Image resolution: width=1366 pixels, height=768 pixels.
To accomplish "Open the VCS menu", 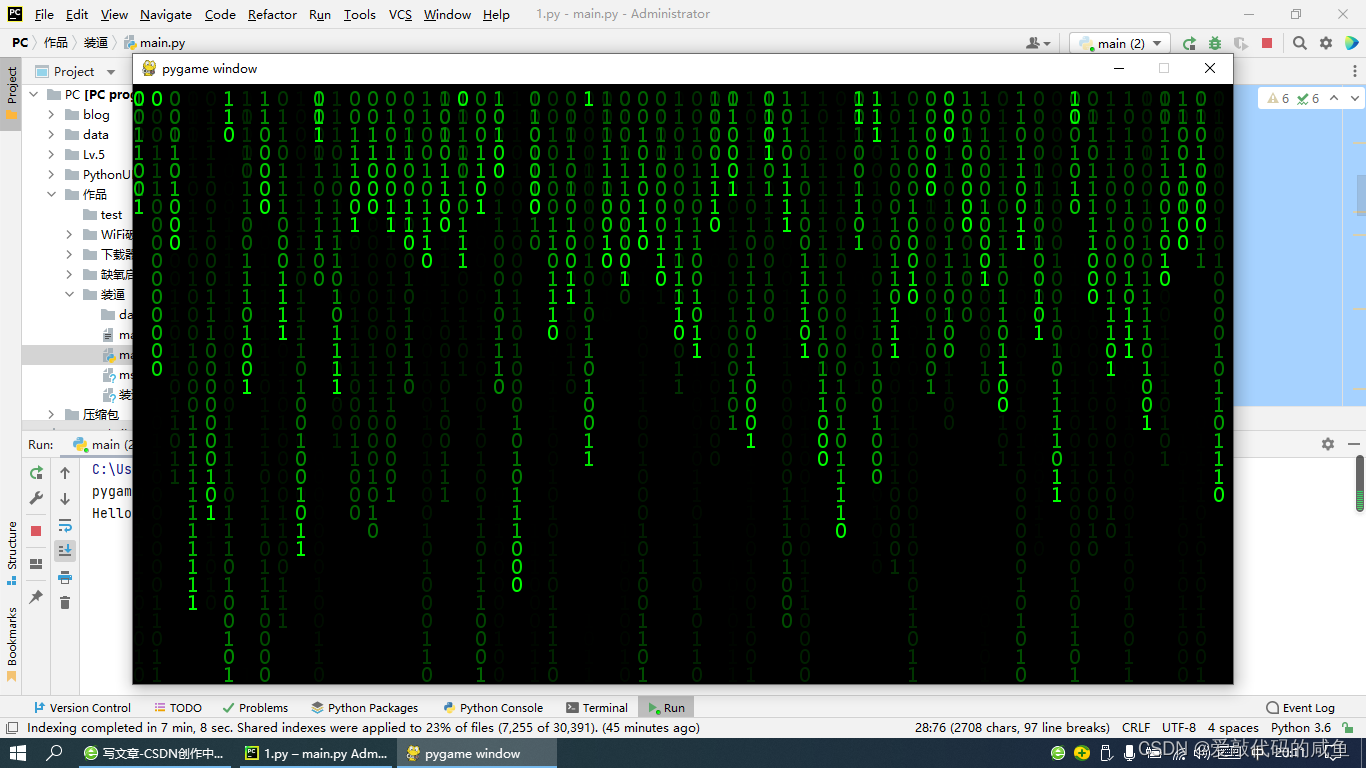I will 400,14.
